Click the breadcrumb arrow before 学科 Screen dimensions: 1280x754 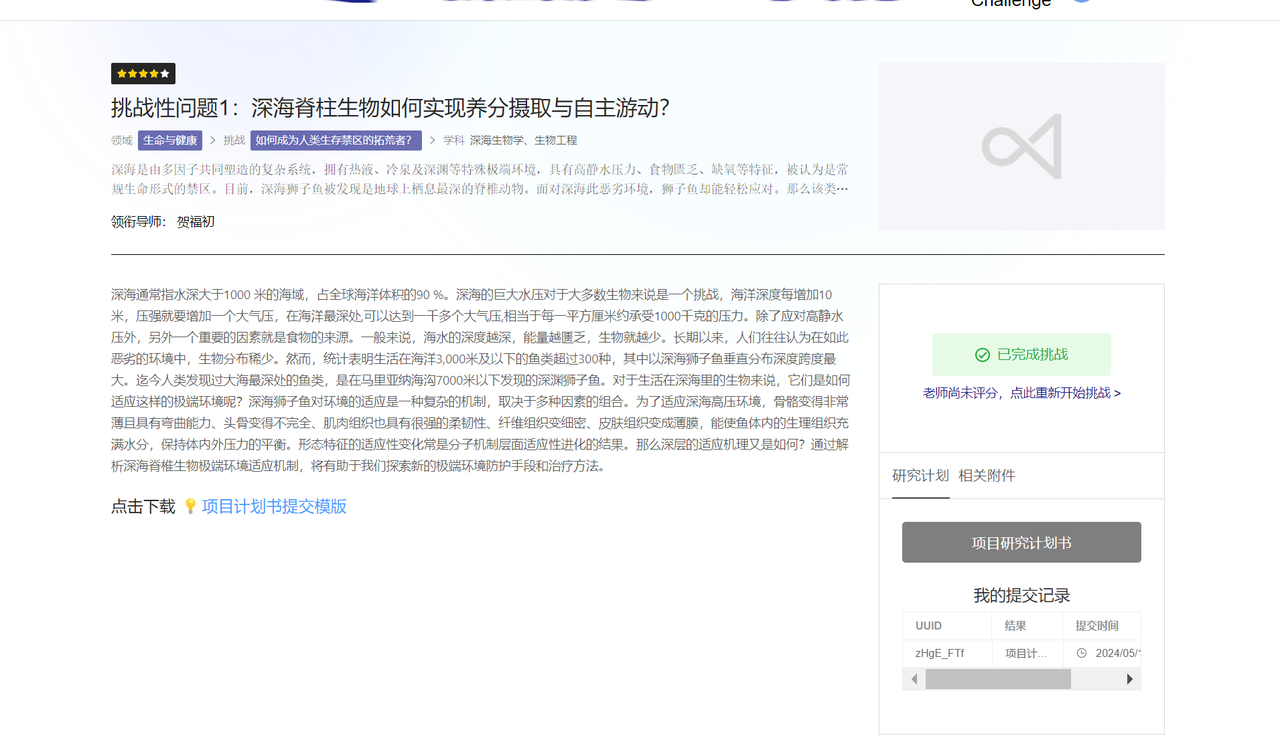point(433,141)
